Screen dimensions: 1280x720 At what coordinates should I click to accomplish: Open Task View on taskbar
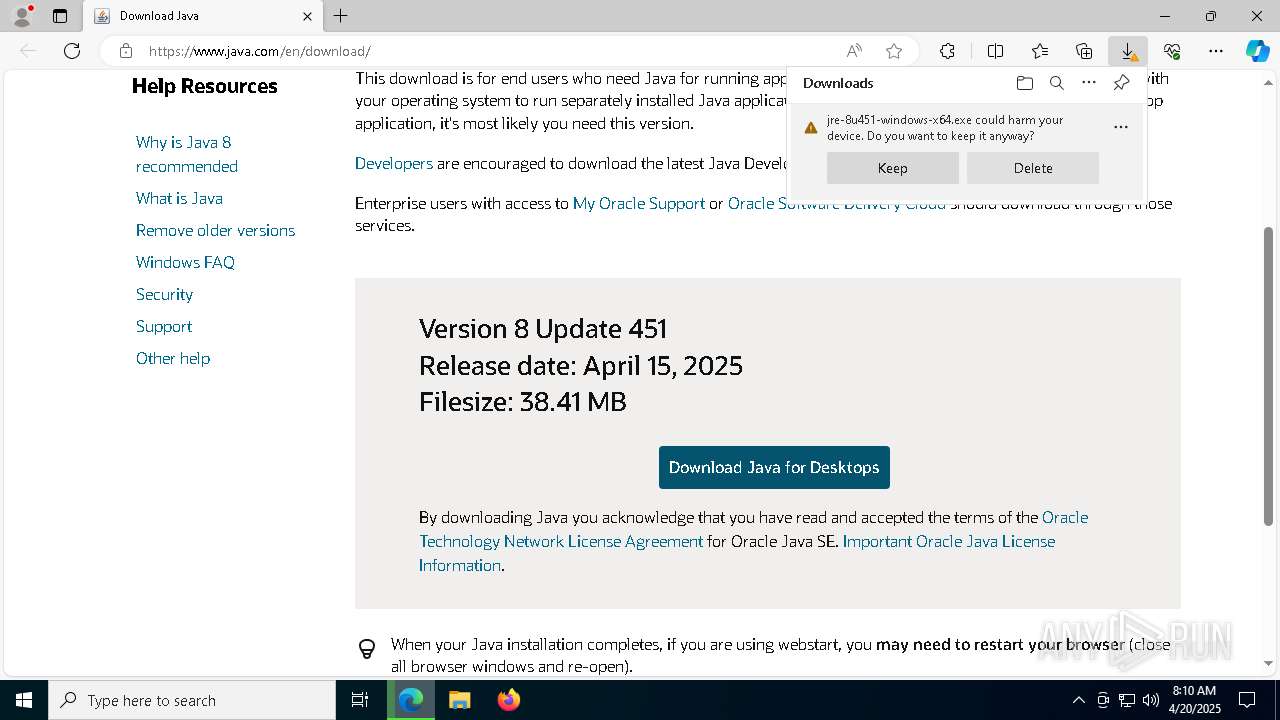click(x=360, y=700)
